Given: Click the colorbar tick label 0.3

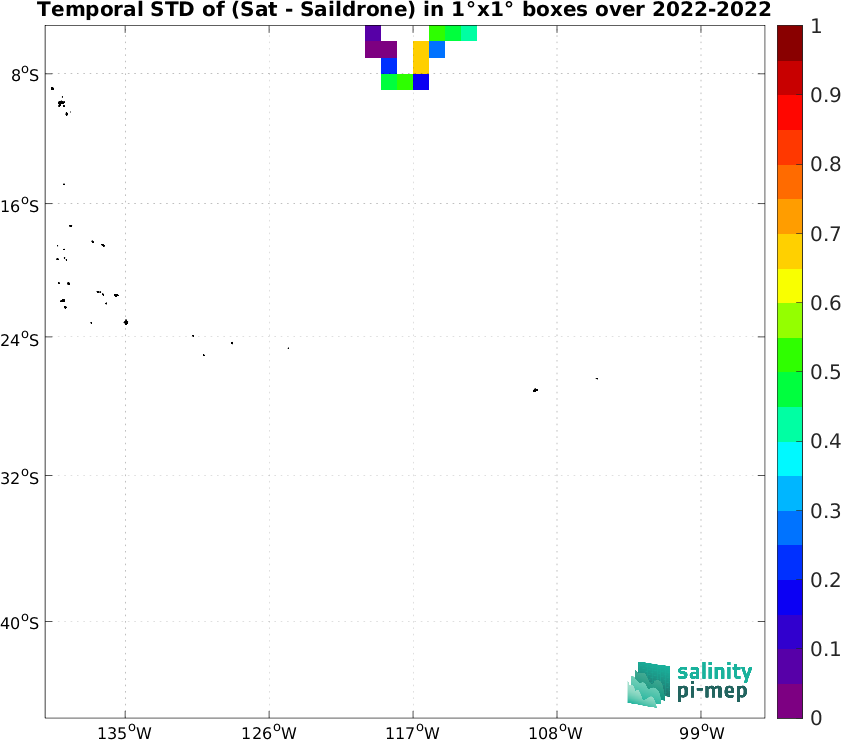Looking at the screenshot, I should tap(825, 510).
